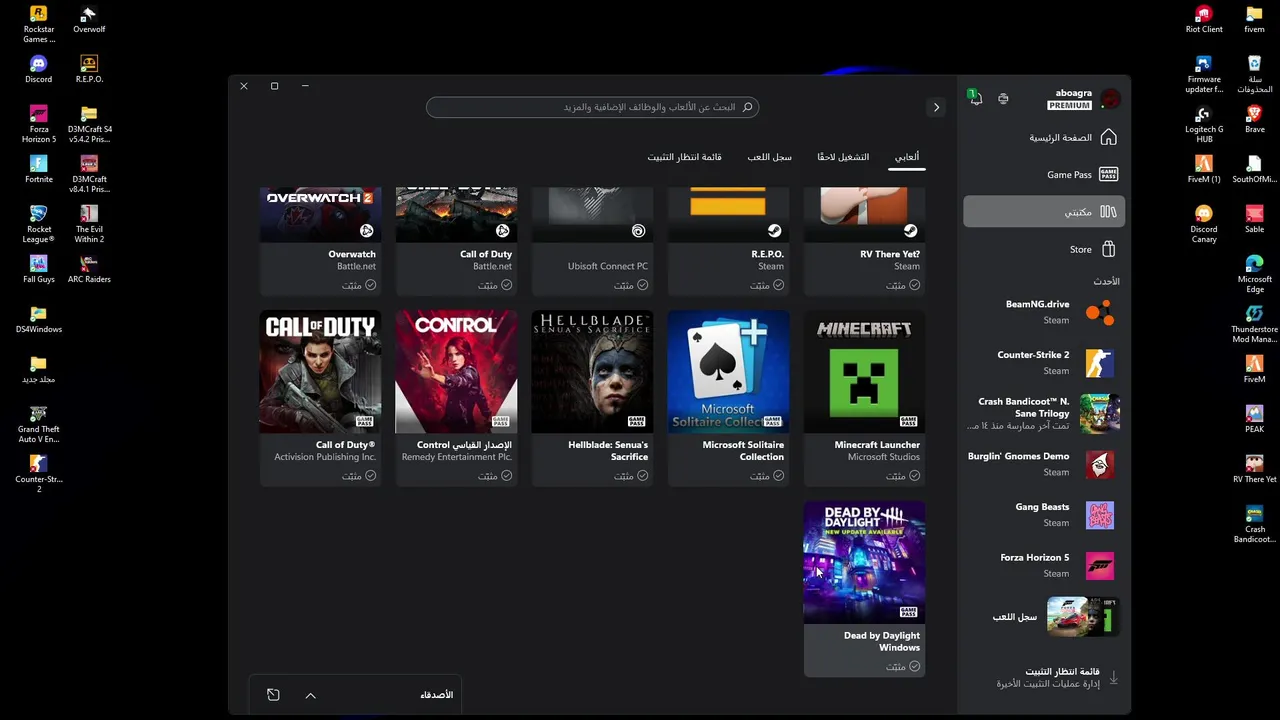Image resolution: width=1280 pixels, height=720 pixels.
Task: Open Counter-Strike 2 in recent sidebar list
Action: (x=1043, y=362)
